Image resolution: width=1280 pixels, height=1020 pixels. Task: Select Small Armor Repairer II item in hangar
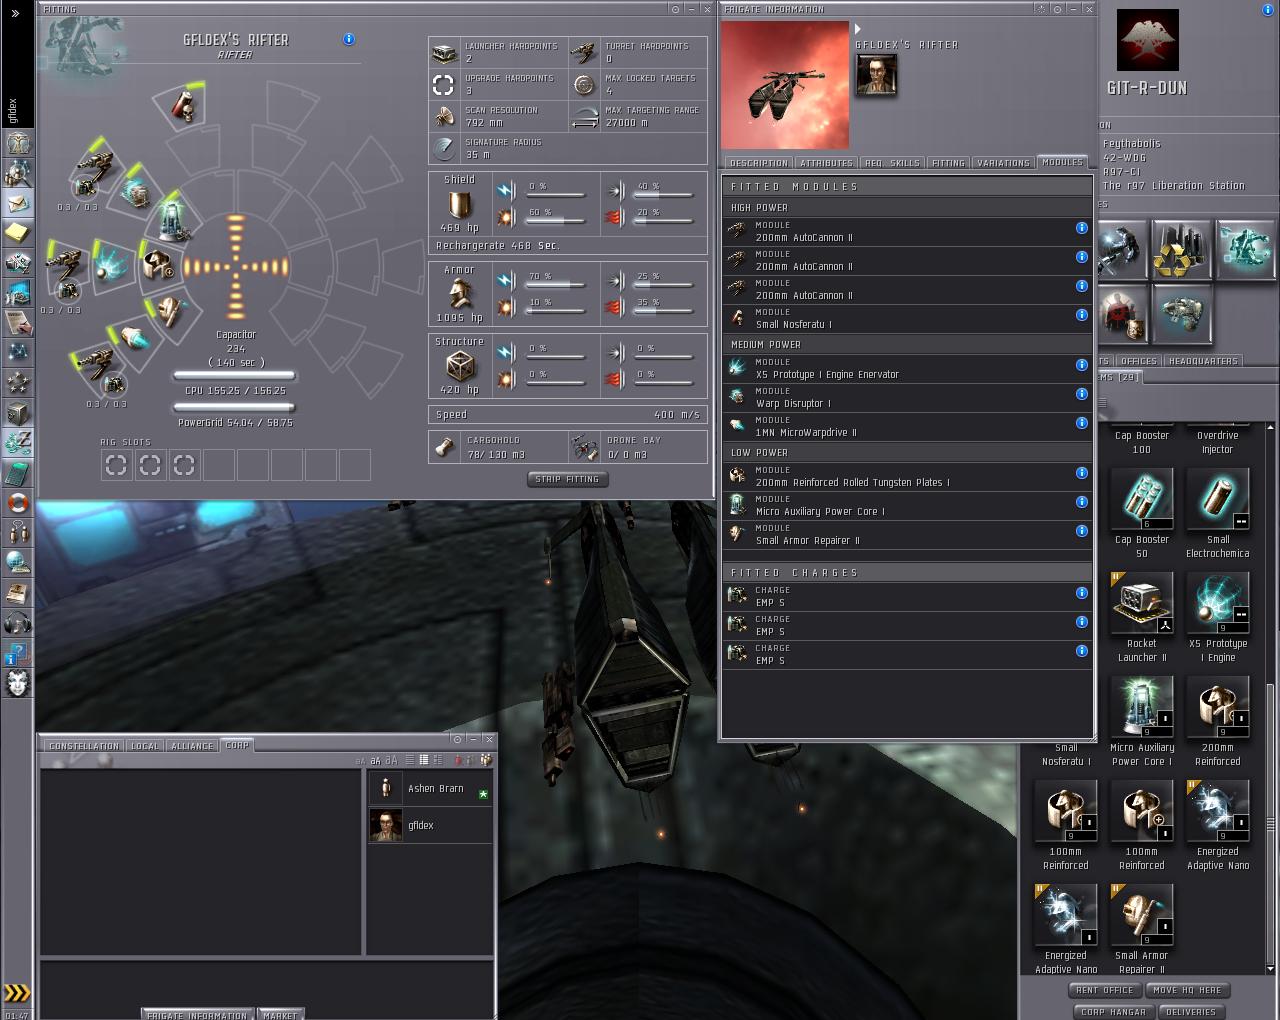click(x=1142, y=929)
